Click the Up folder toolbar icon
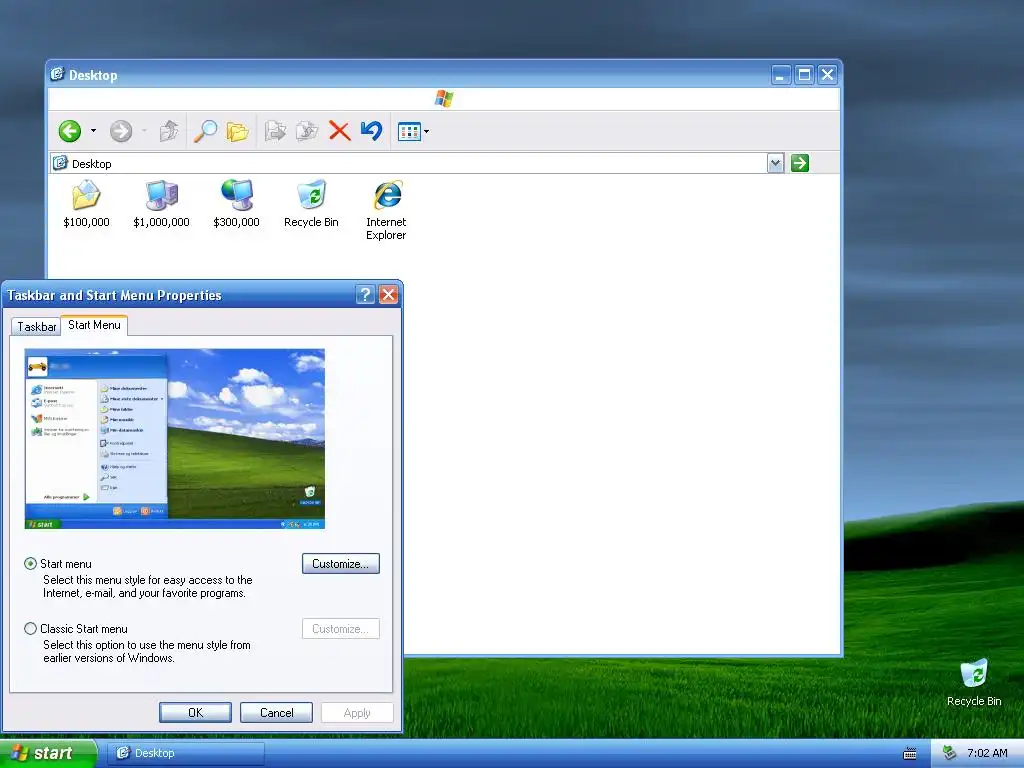This screenshot has width=1024, height=768. click(168, 131)
